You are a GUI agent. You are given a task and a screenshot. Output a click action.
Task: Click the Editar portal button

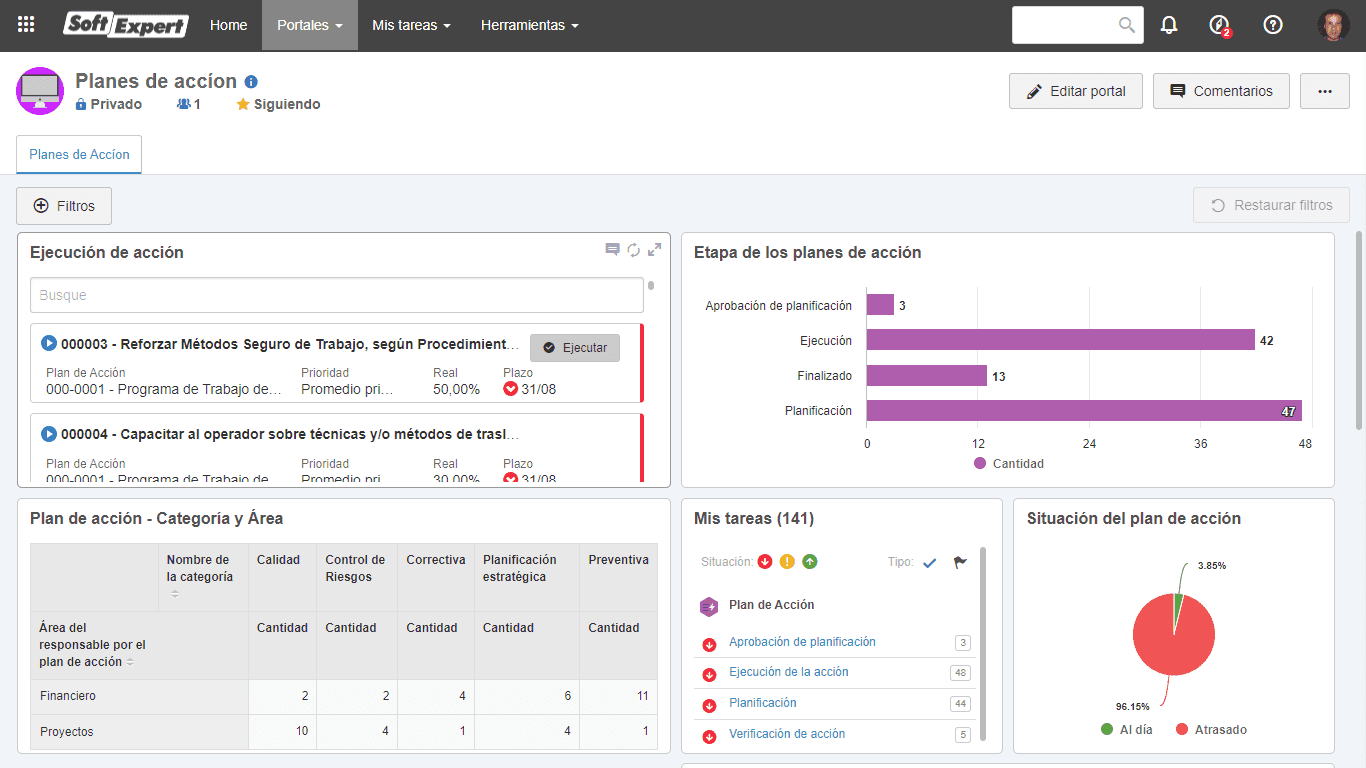[x=1076, y=91]
